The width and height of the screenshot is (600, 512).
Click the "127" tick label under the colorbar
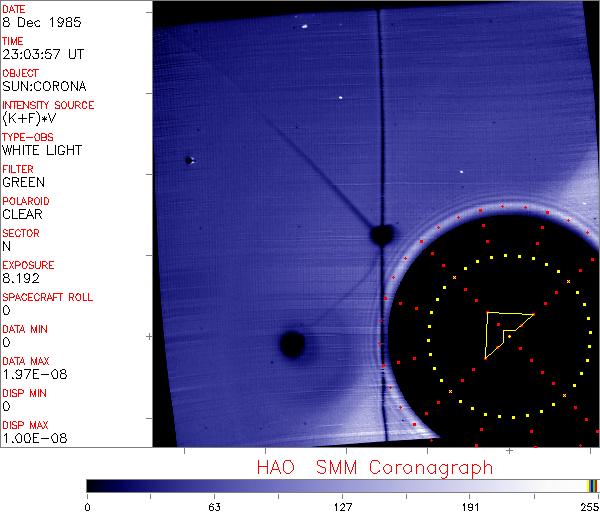[x=342, y=505]
